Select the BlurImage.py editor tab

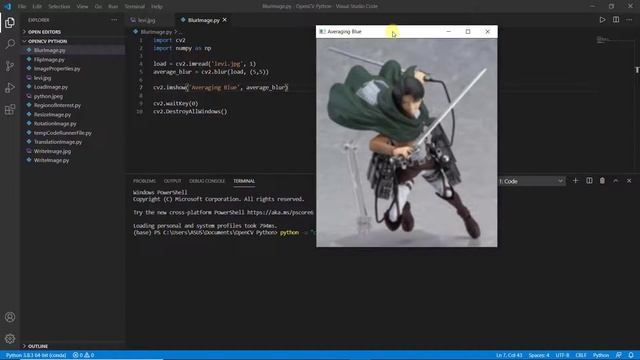(x=204, y=20)
